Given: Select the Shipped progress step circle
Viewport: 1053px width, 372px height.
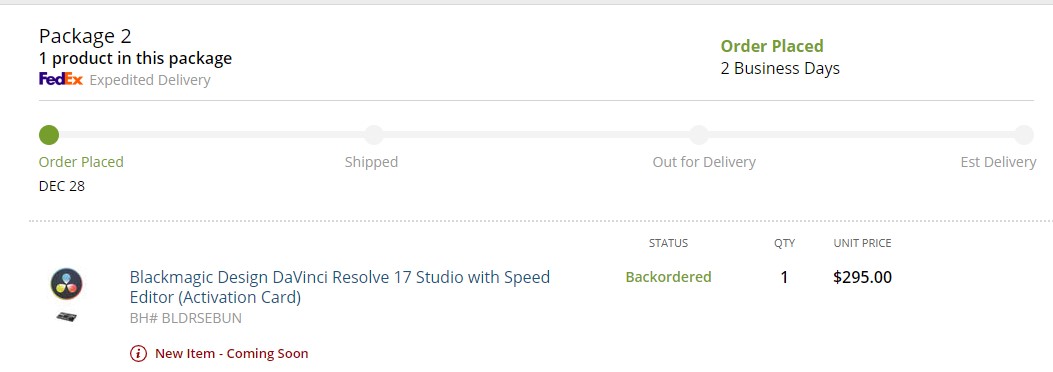Looking at the screenshot, I should (374, 135).
